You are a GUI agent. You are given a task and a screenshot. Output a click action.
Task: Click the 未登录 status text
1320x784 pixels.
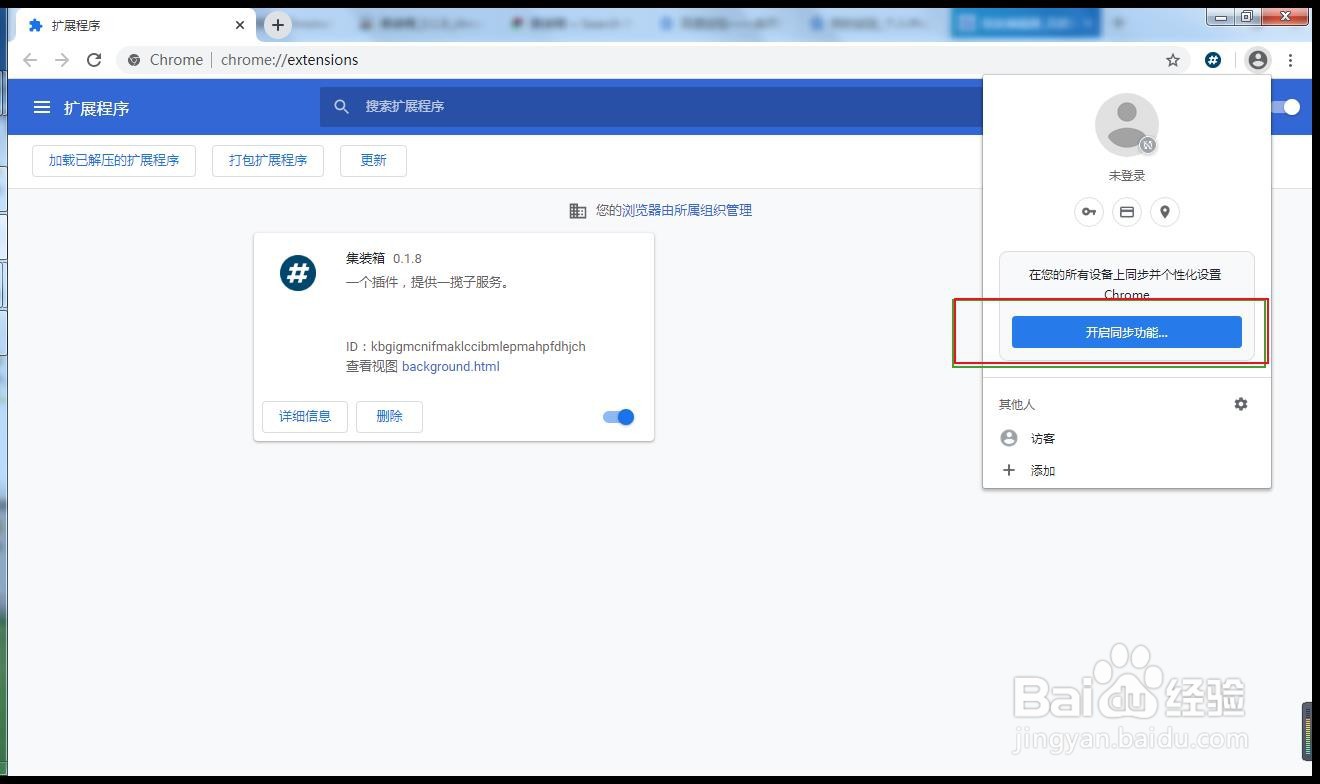[x=1127, y=176]
